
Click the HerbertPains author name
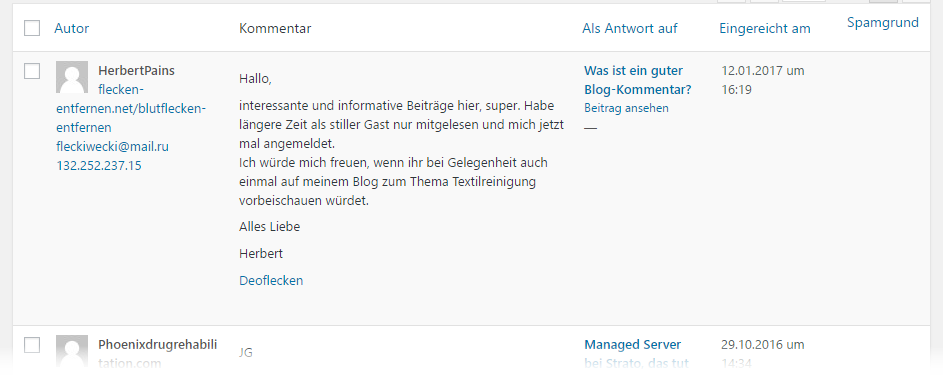click(137, 70)
